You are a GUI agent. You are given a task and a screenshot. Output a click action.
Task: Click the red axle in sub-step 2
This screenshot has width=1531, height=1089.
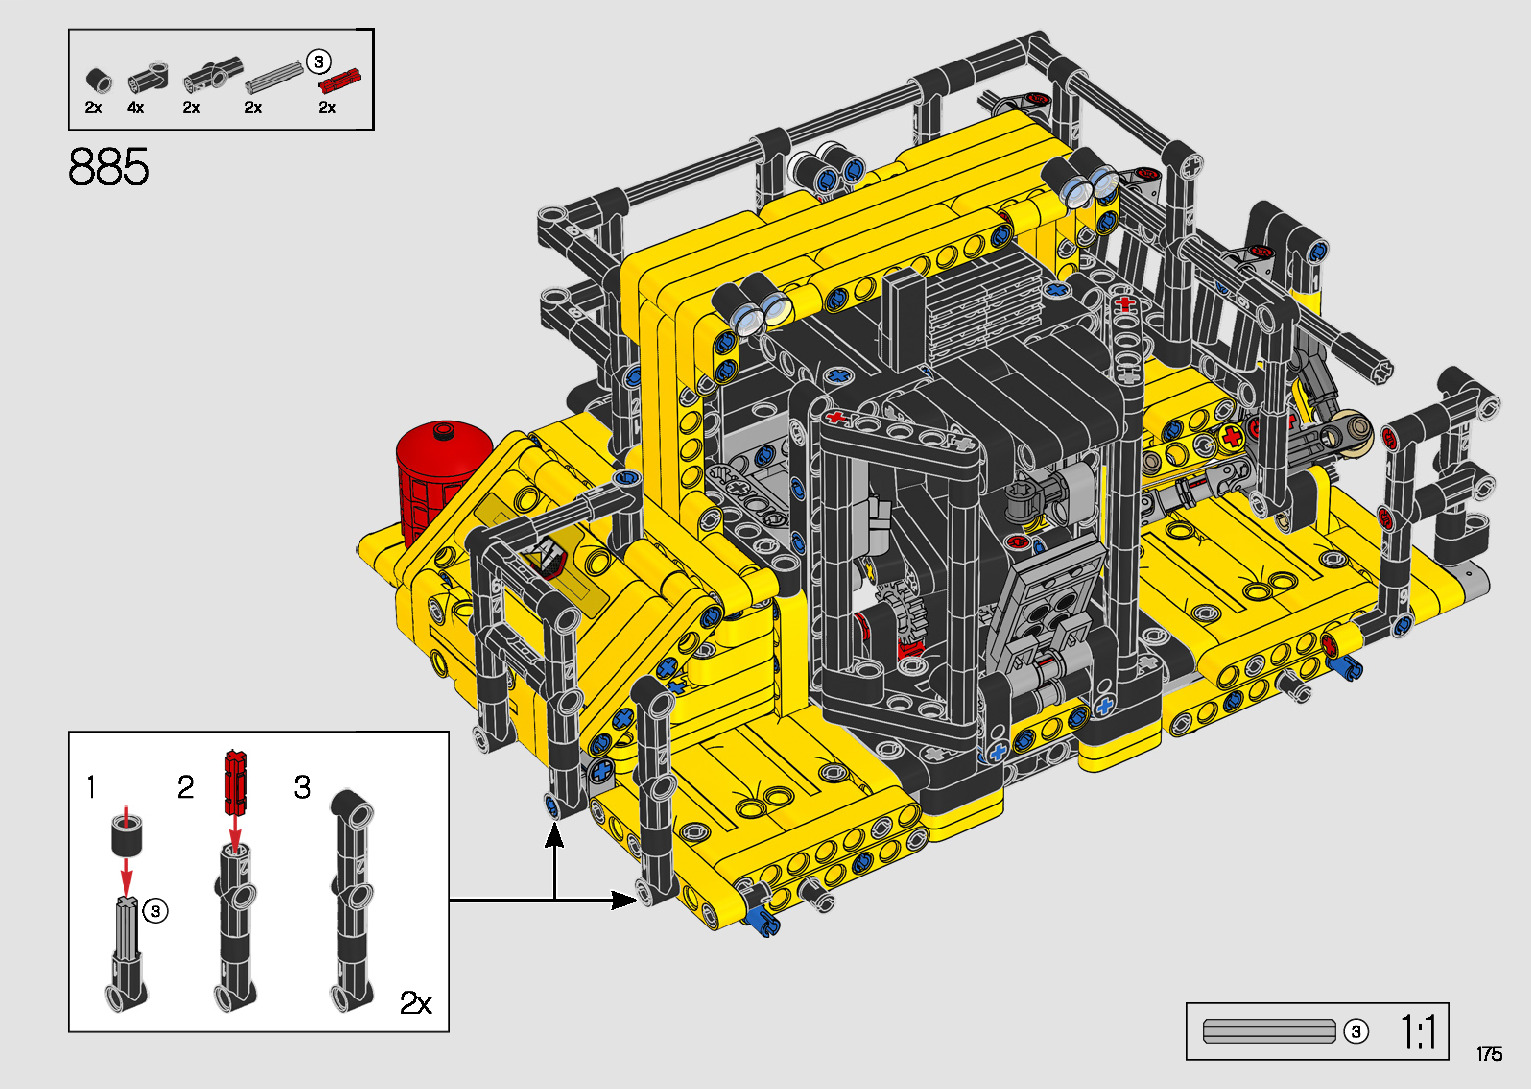(x=236, y=781)
